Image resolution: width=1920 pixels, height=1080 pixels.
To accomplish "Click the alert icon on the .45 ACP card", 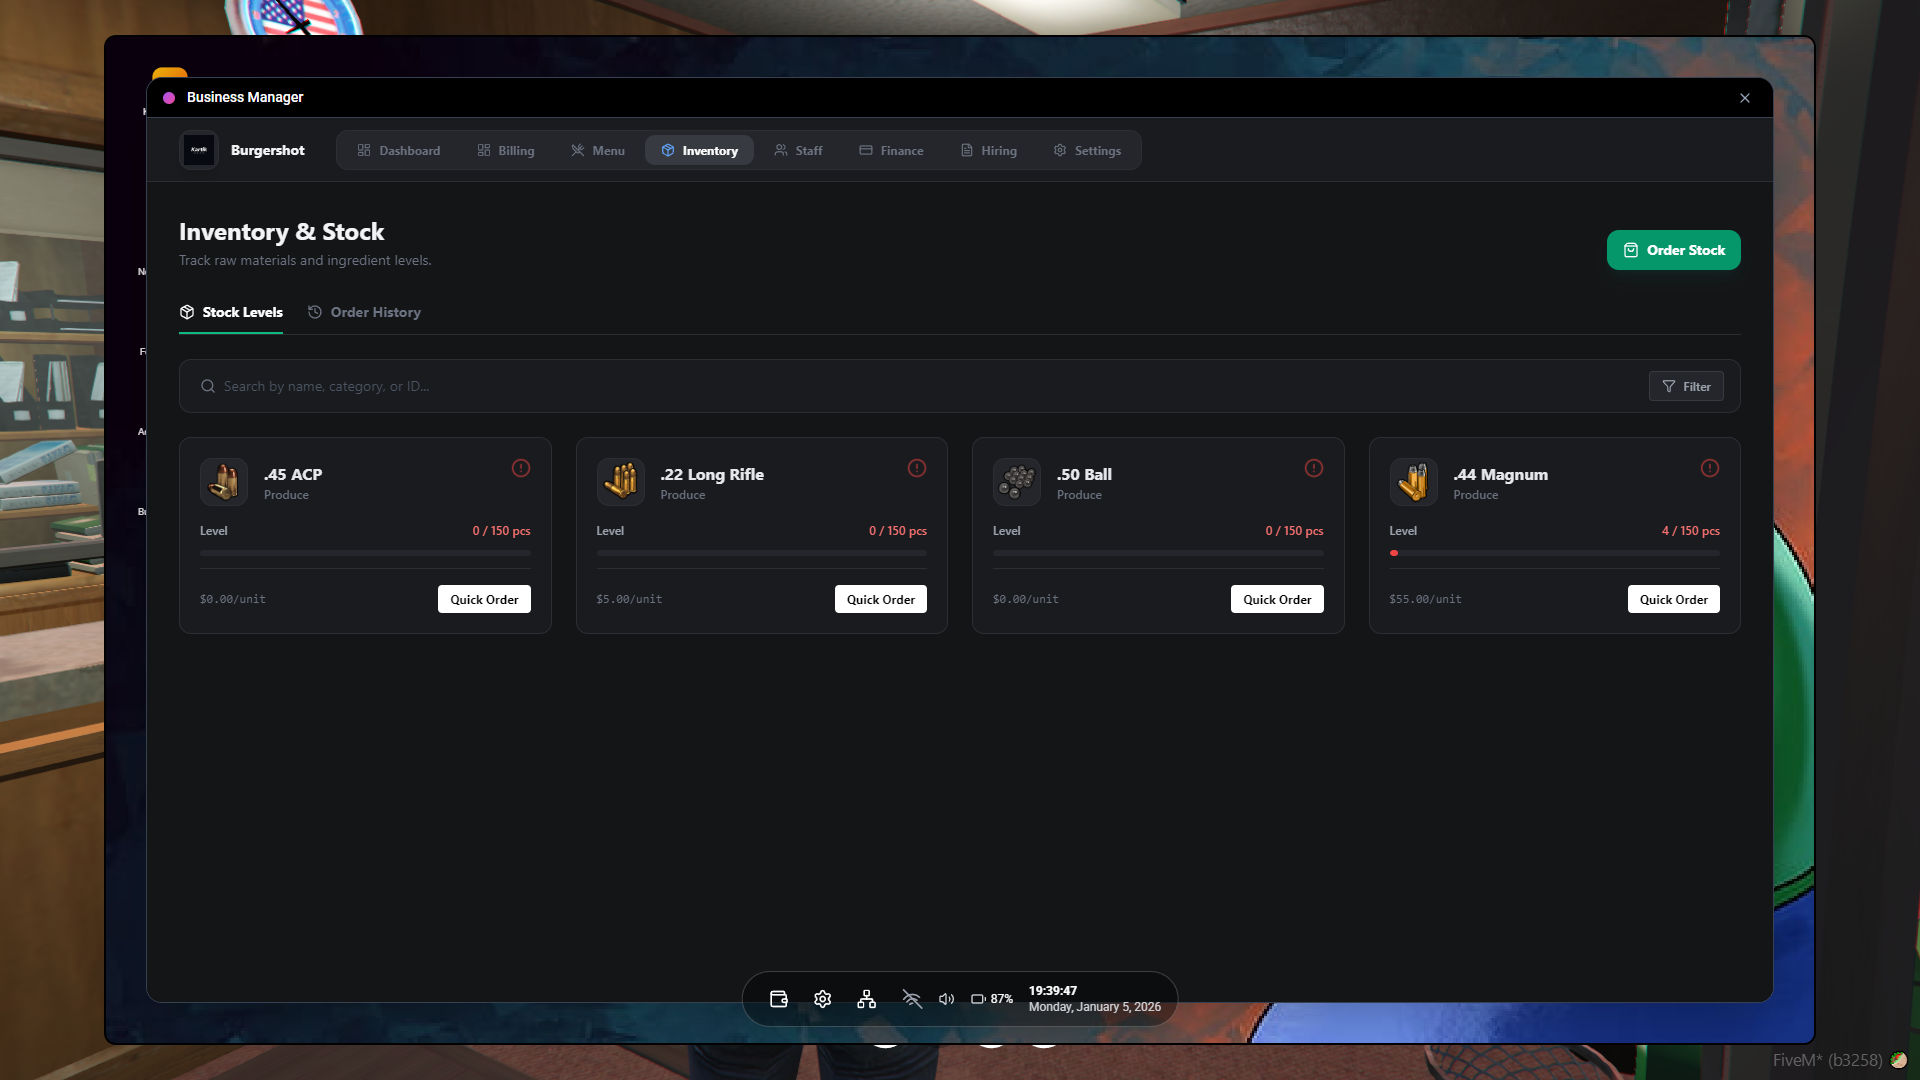I will 520,468.
